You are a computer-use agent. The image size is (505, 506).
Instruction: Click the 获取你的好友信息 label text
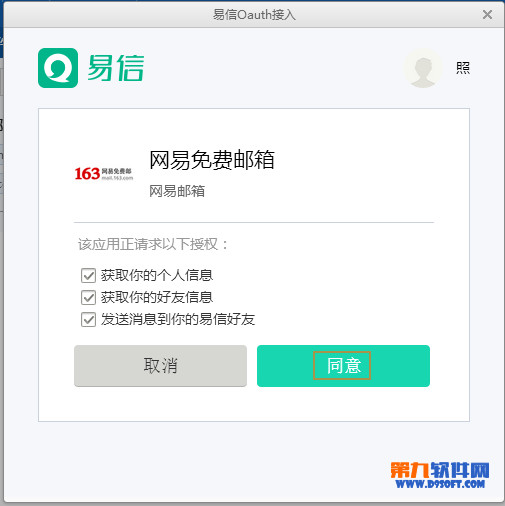pyautogui.click(x=157, y=297)
